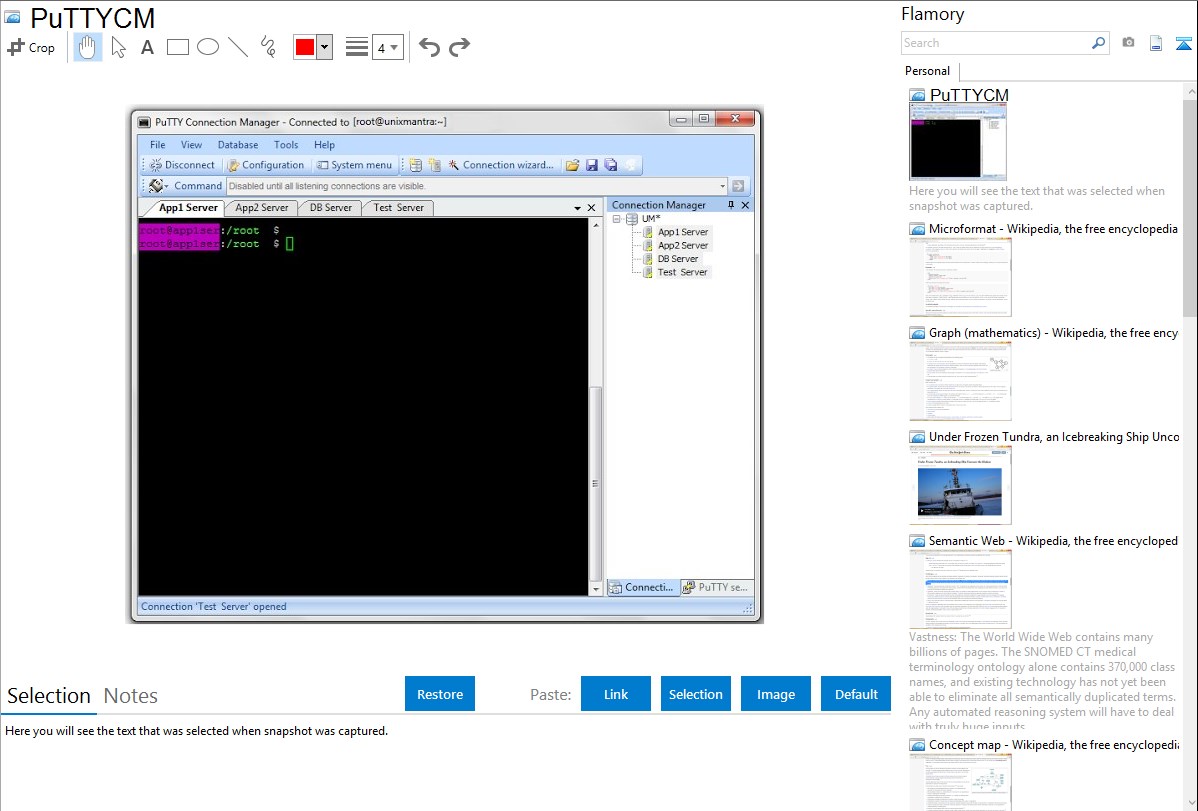Redo the last annotation
Screen dimensions: 1198x811
pyautogui.click(x=459, y=47)
